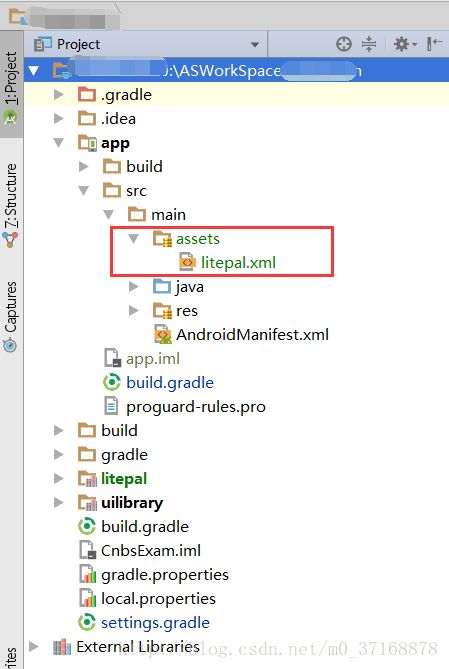Expand the app build folder arrow

84,166
